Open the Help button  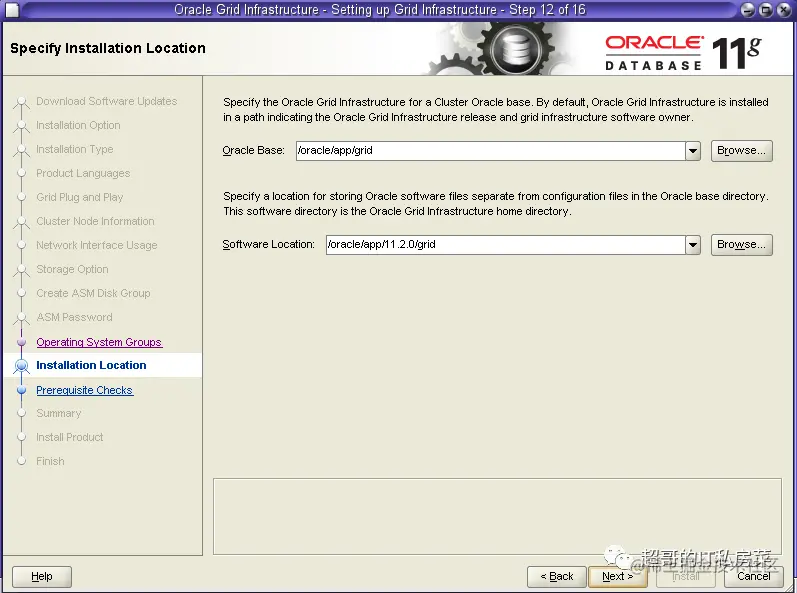(x=42, y=577)
